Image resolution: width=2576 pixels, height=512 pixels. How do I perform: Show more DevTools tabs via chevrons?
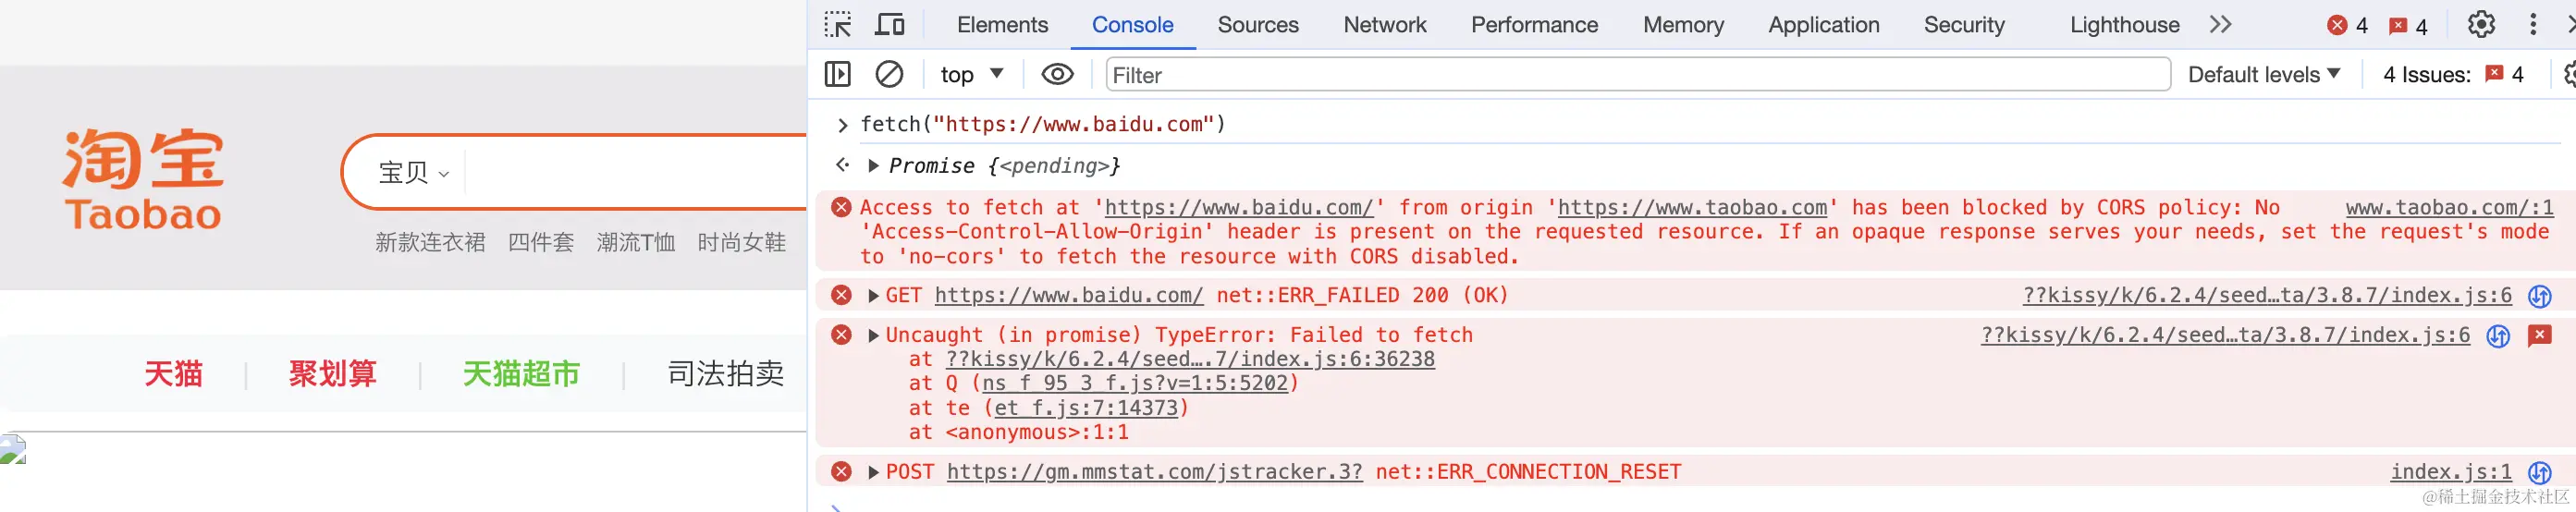(x=2220, y=24)
